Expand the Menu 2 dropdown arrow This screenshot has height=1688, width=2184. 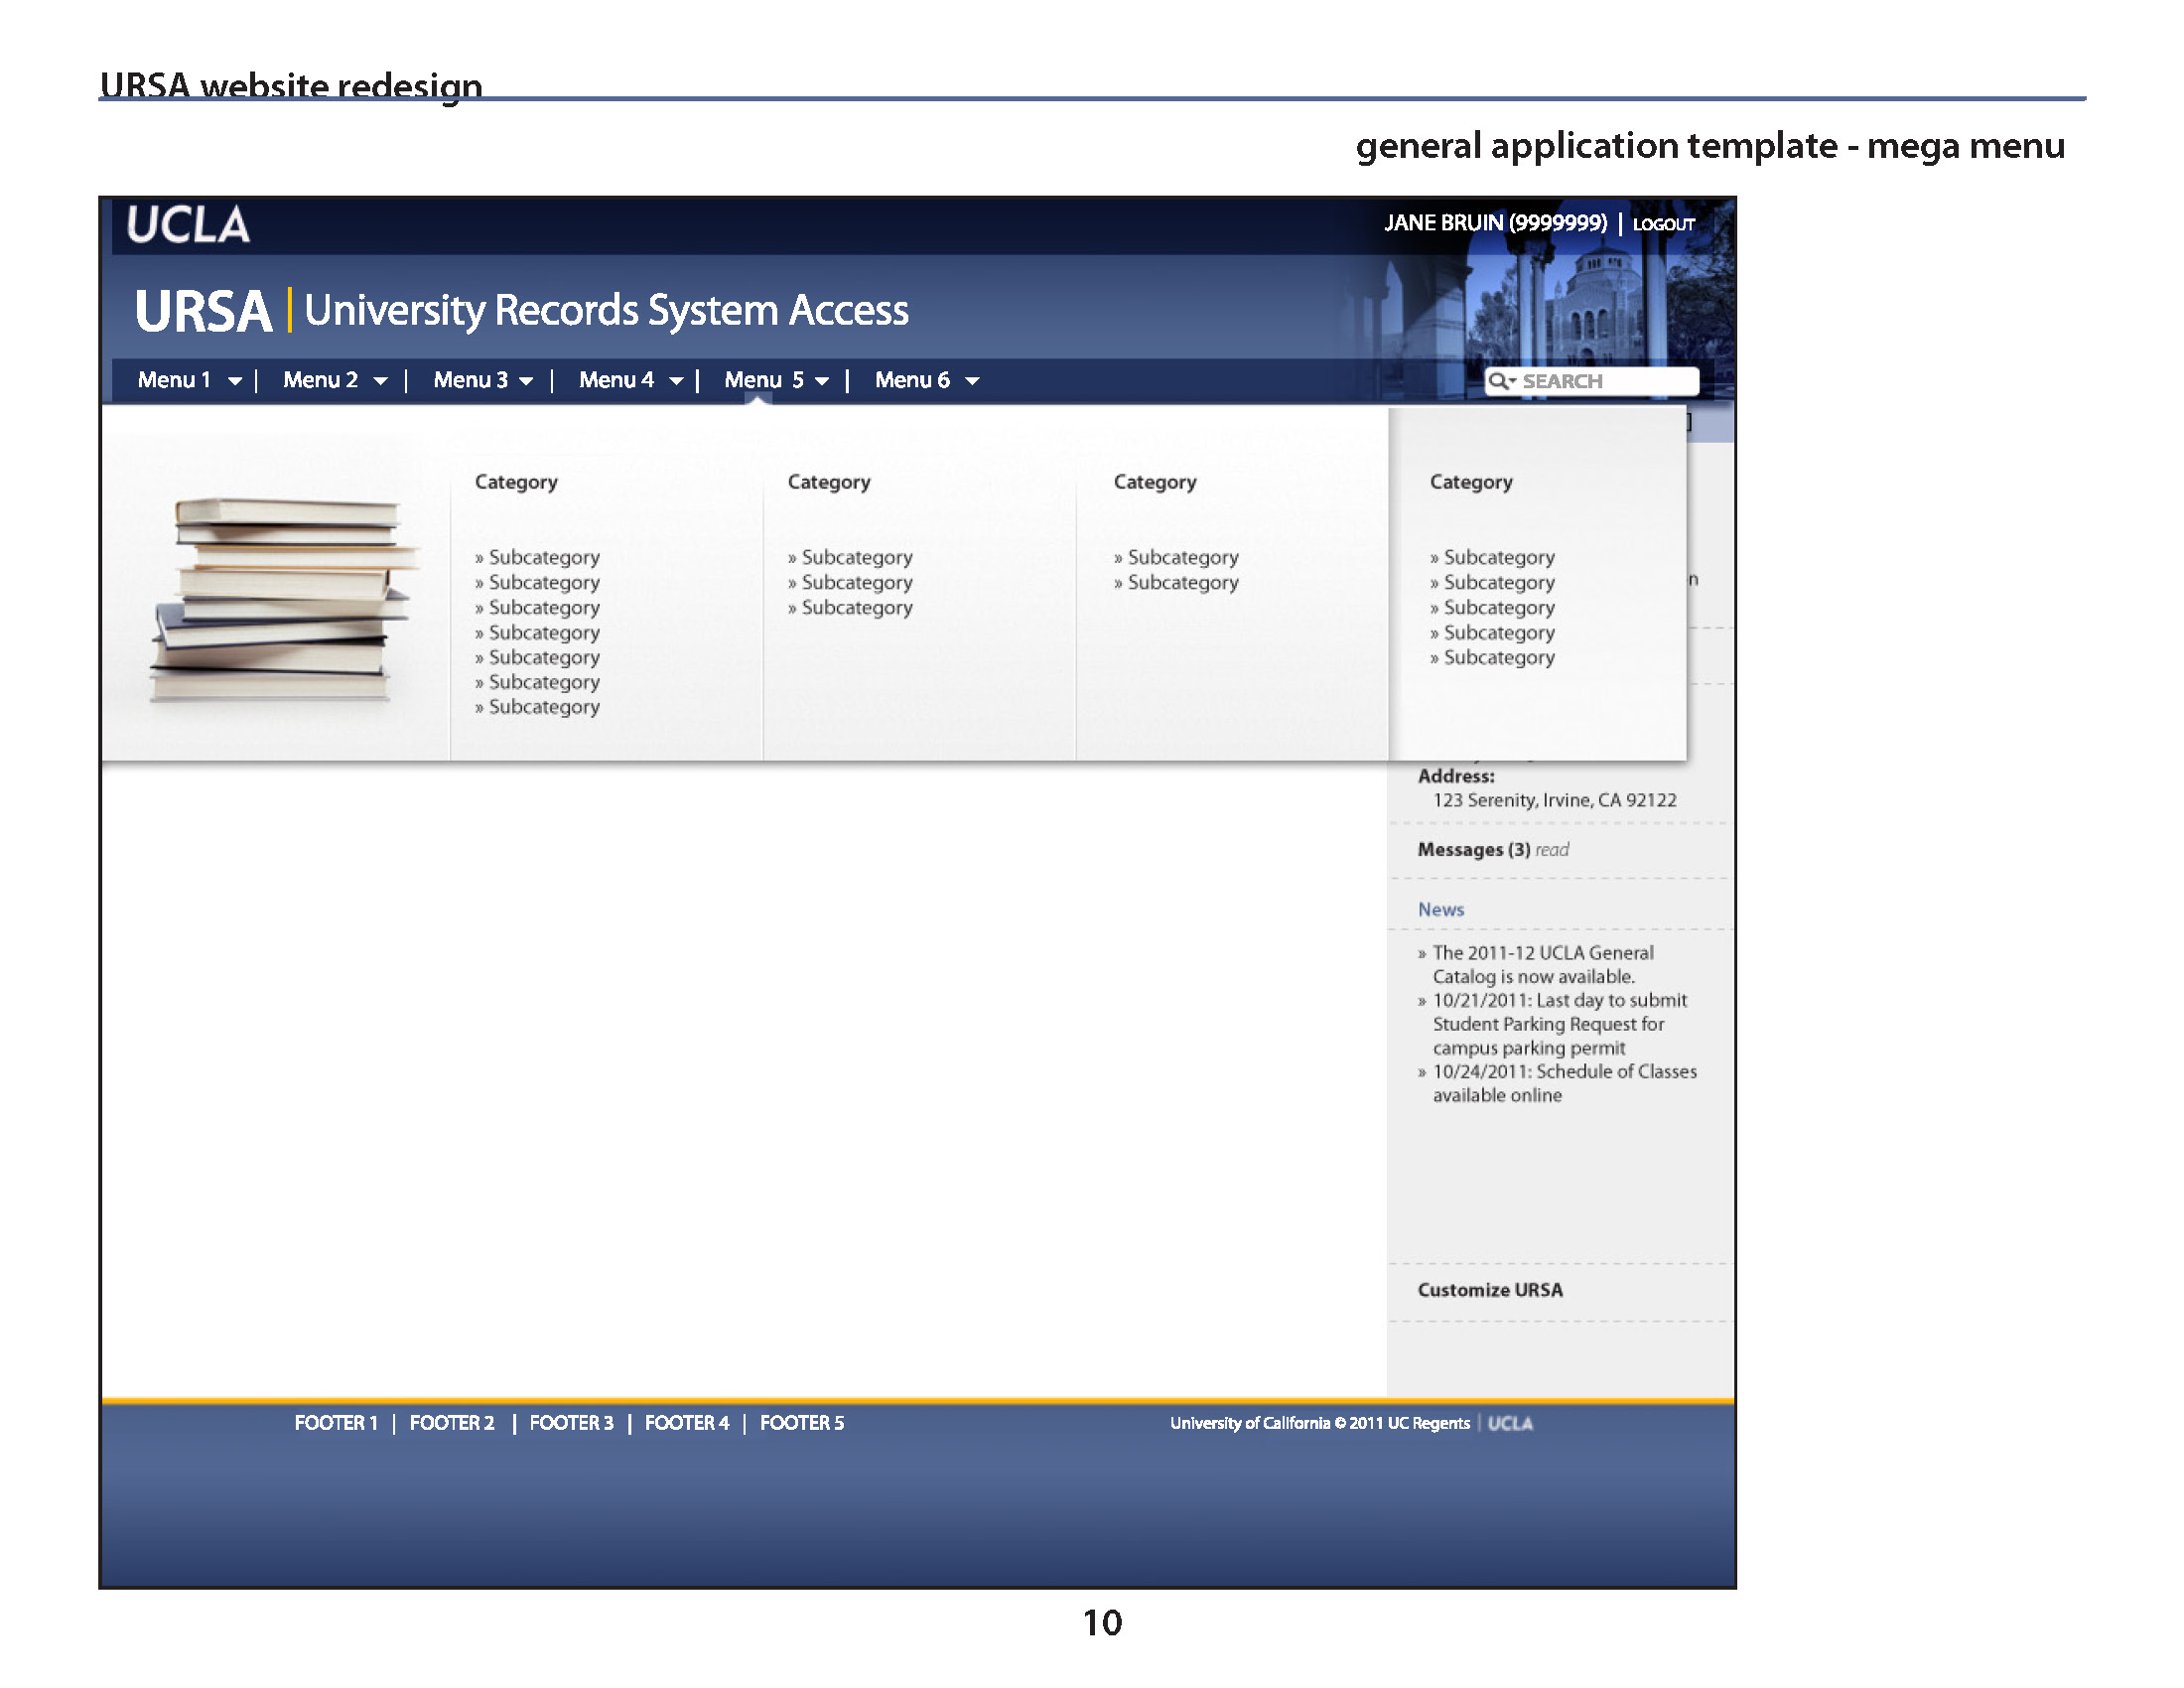(380, 381)
